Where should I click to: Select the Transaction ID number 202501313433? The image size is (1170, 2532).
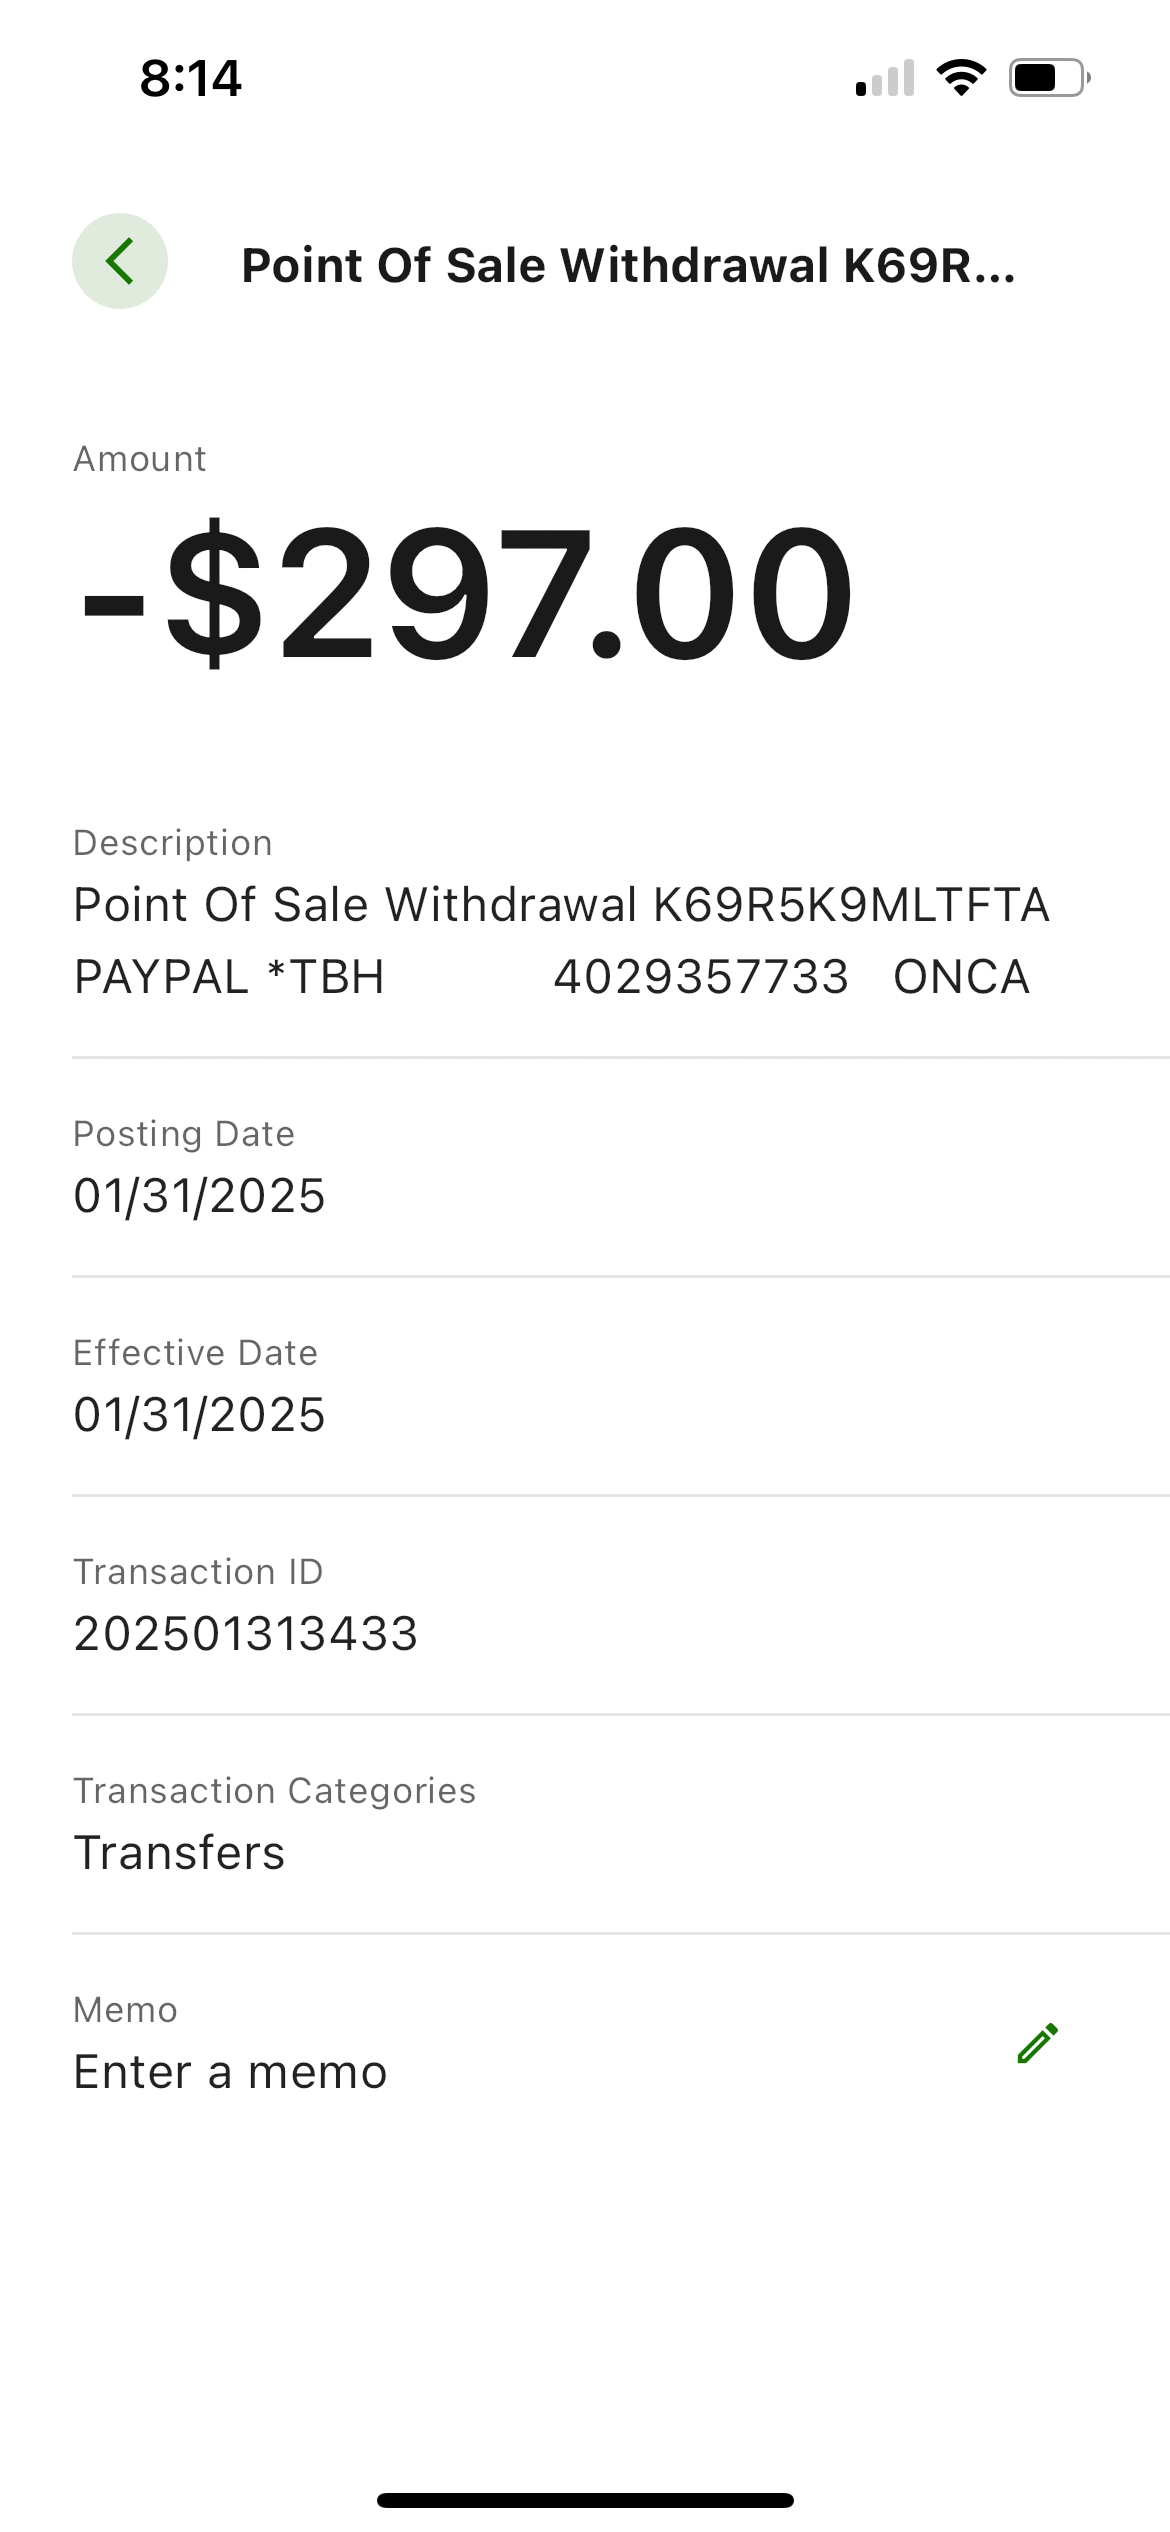click(x=246, y=1634)
